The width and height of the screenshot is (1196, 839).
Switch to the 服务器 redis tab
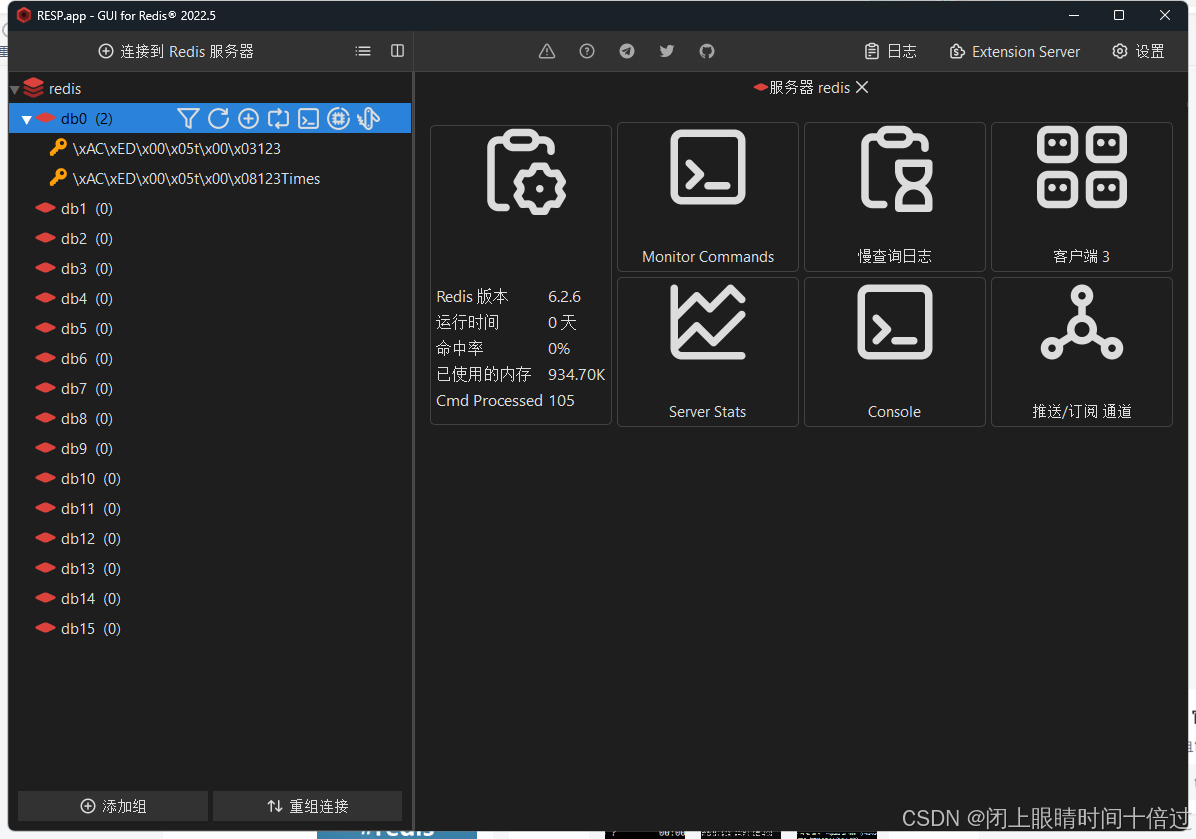point(808,88)
